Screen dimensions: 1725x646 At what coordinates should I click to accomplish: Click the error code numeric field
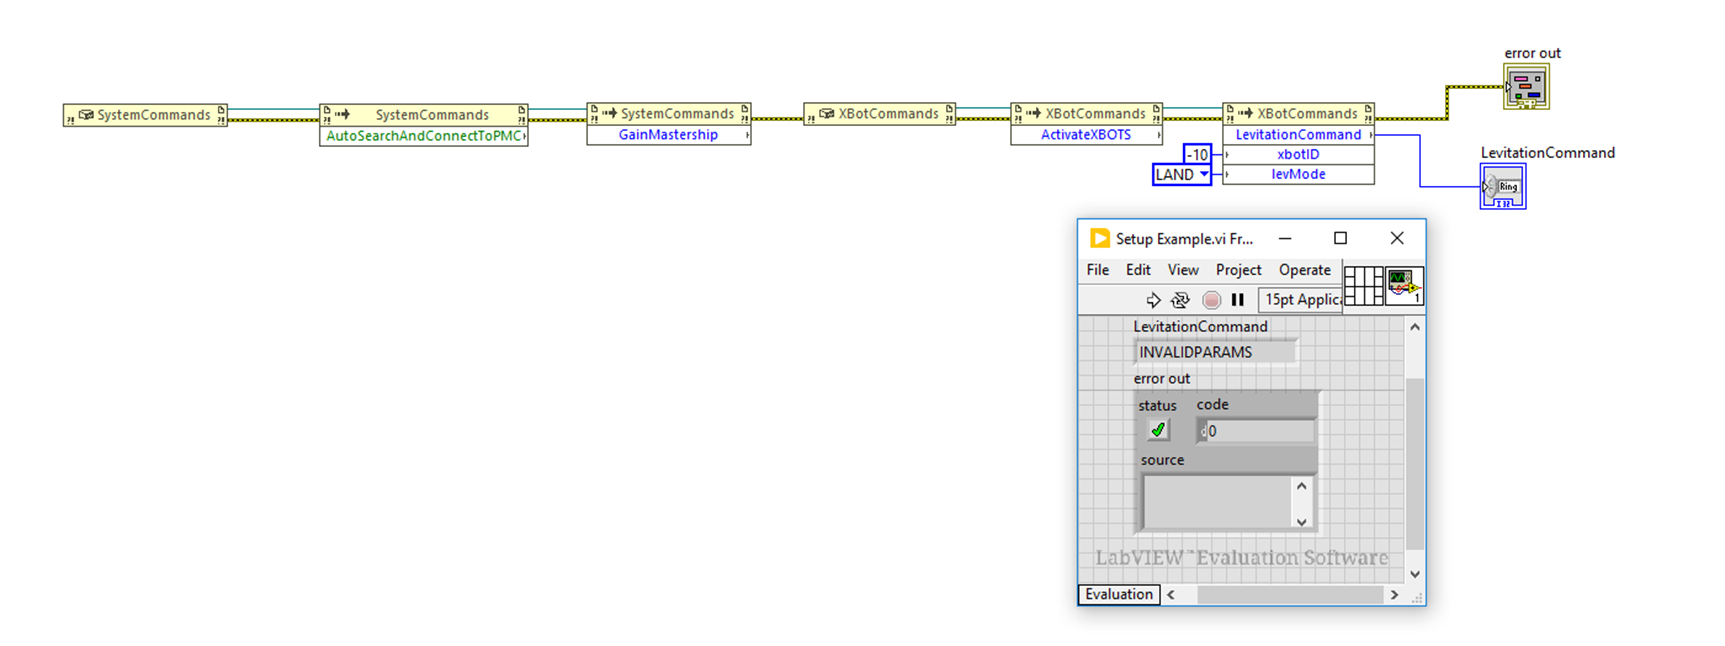click(1258, 431)
